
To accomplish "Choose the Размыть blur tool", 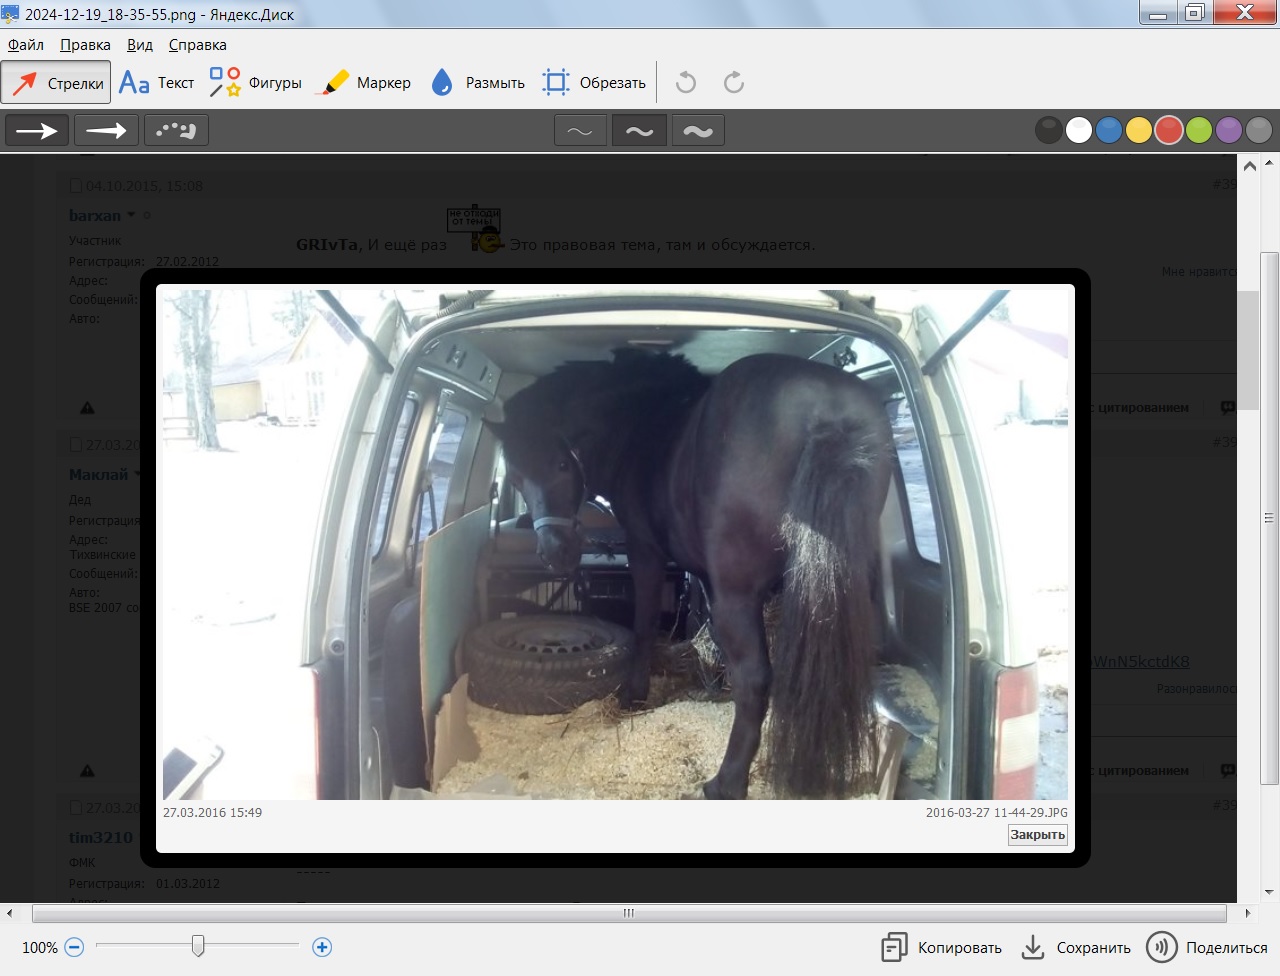I will 478,83.
